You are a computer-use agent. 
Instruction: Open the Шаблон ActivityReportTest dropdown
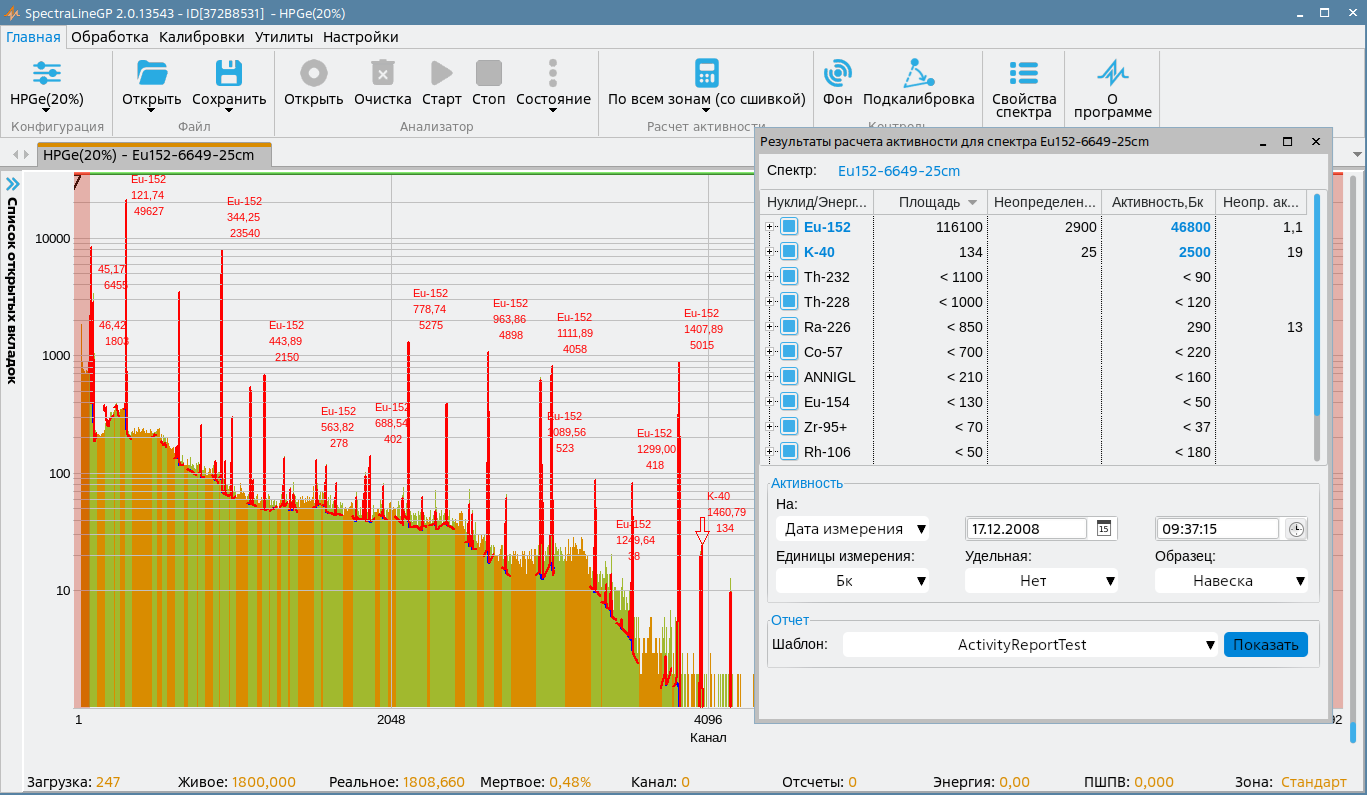point(1029,645)
